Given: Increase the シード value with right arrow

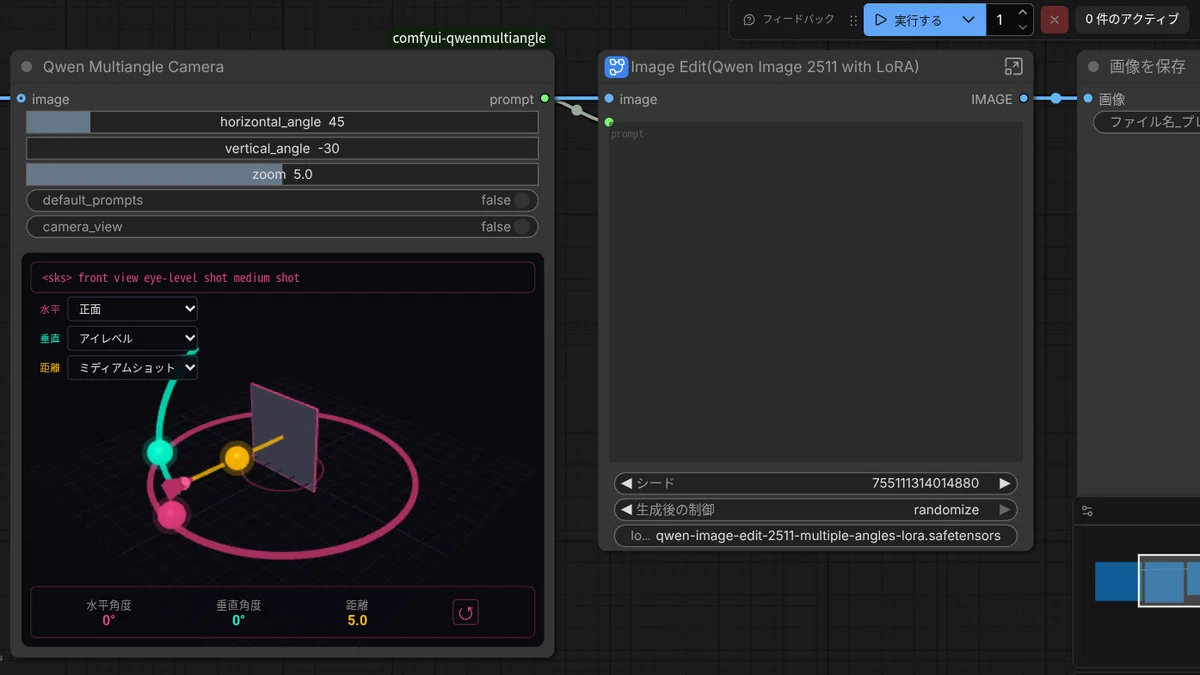Looking at the screenshot, I should point(1005,483).
